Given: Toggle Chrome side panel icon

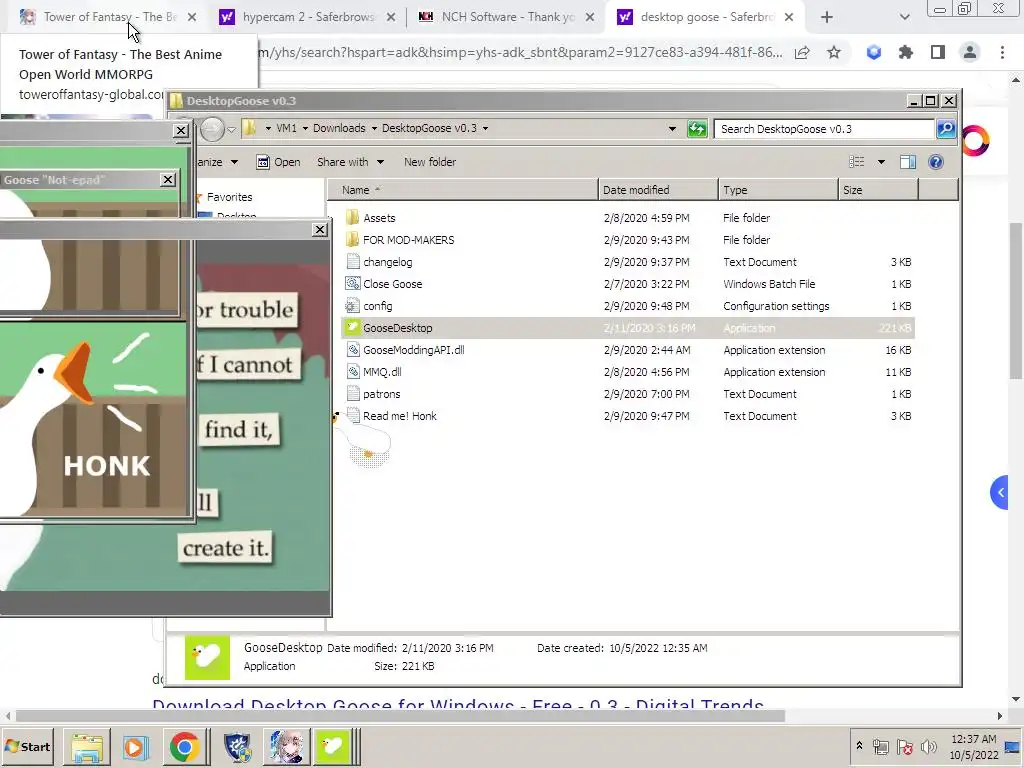Looking at the screenshot, I should click(937, 53).
